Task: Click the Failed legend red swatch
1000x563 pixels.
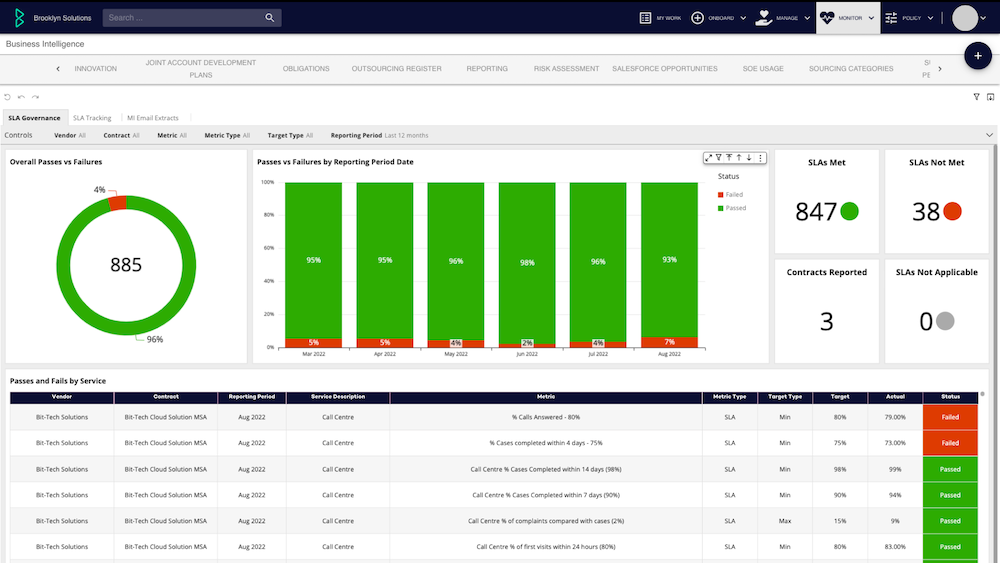Action: [721, 194]
